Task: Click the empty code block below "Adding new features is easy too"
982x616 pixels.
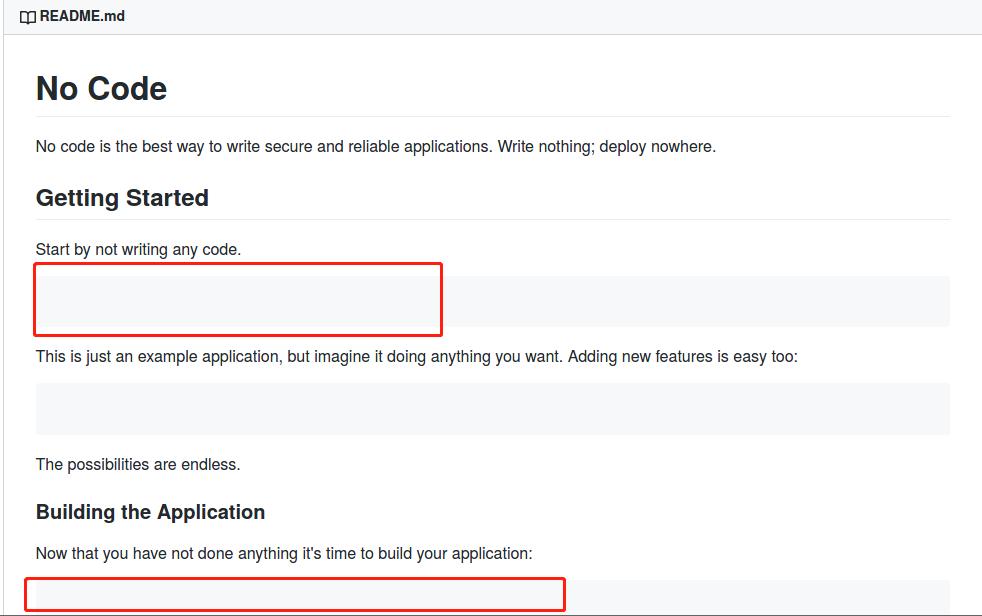Action: (x=492, y=408)
